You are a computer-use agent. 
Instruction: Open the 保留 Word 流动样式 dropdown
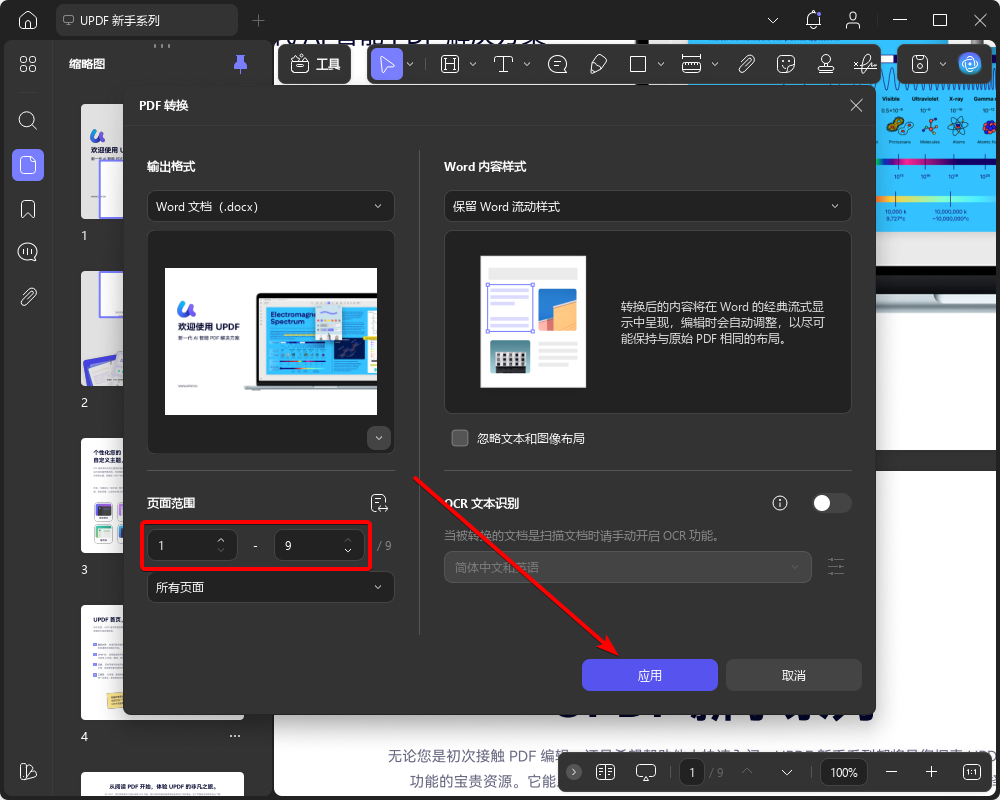(x=647, y=206)
